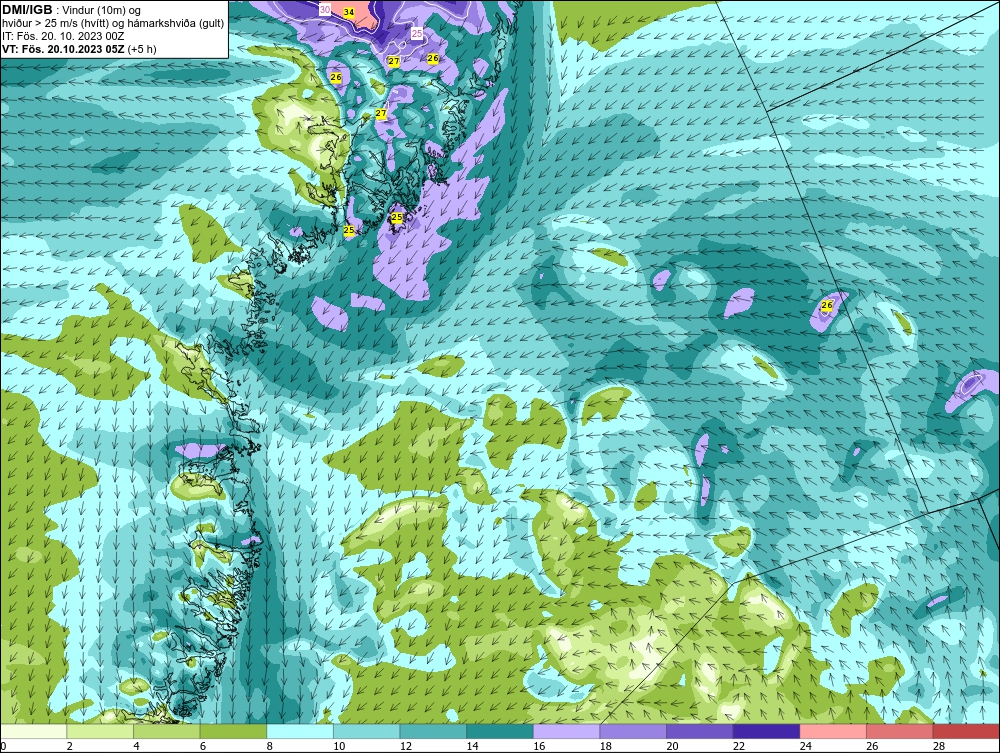Click the 26 gust label on eastern offshore patch
Viewport: 1000px width, 753px height.
[x=827, y=305]
